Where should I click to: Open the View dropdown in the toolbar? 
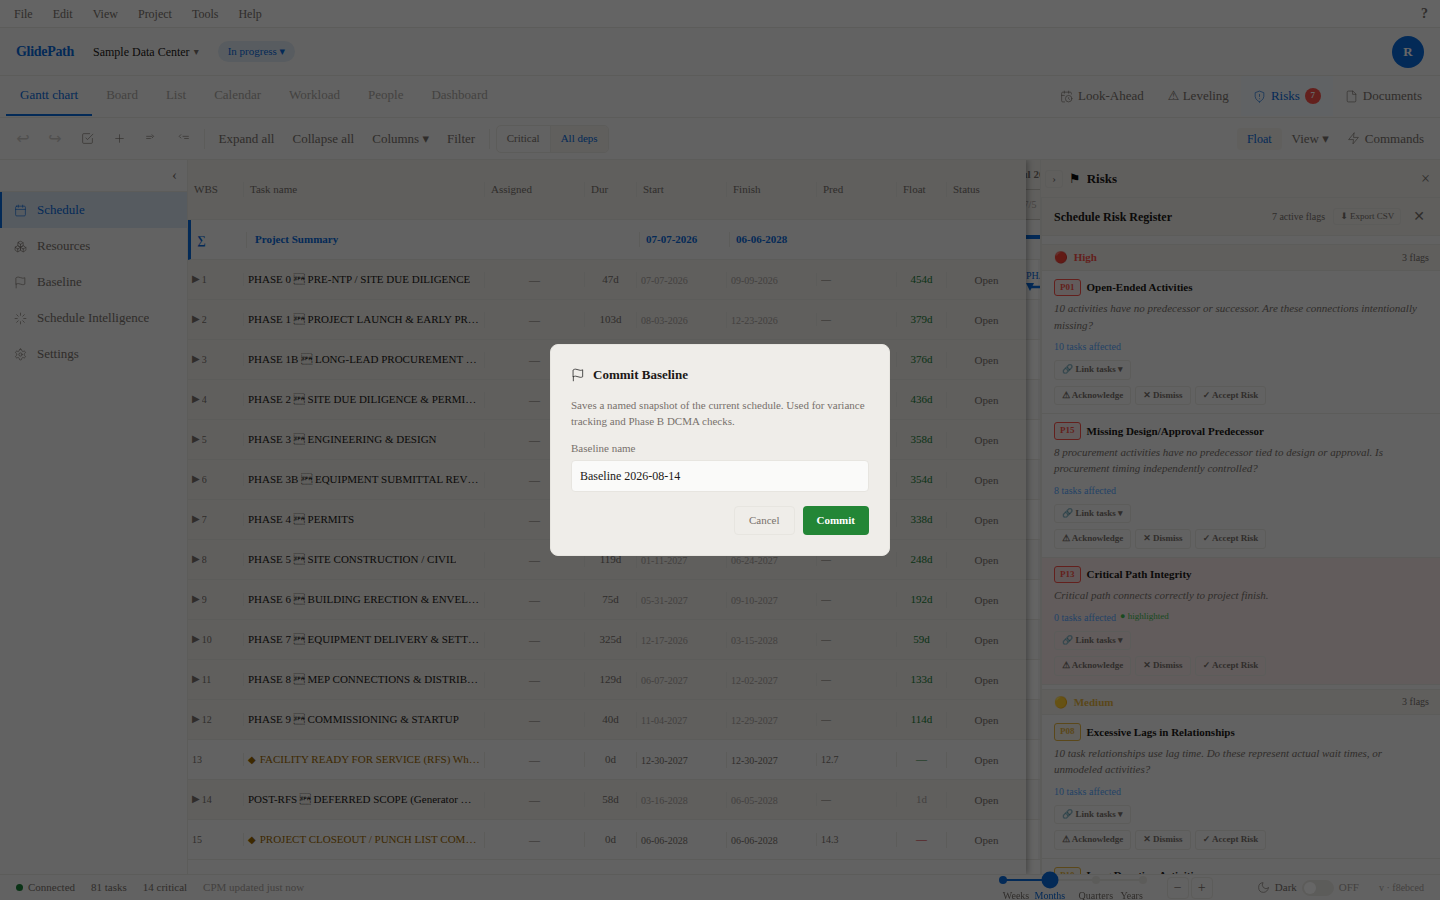1310,139
